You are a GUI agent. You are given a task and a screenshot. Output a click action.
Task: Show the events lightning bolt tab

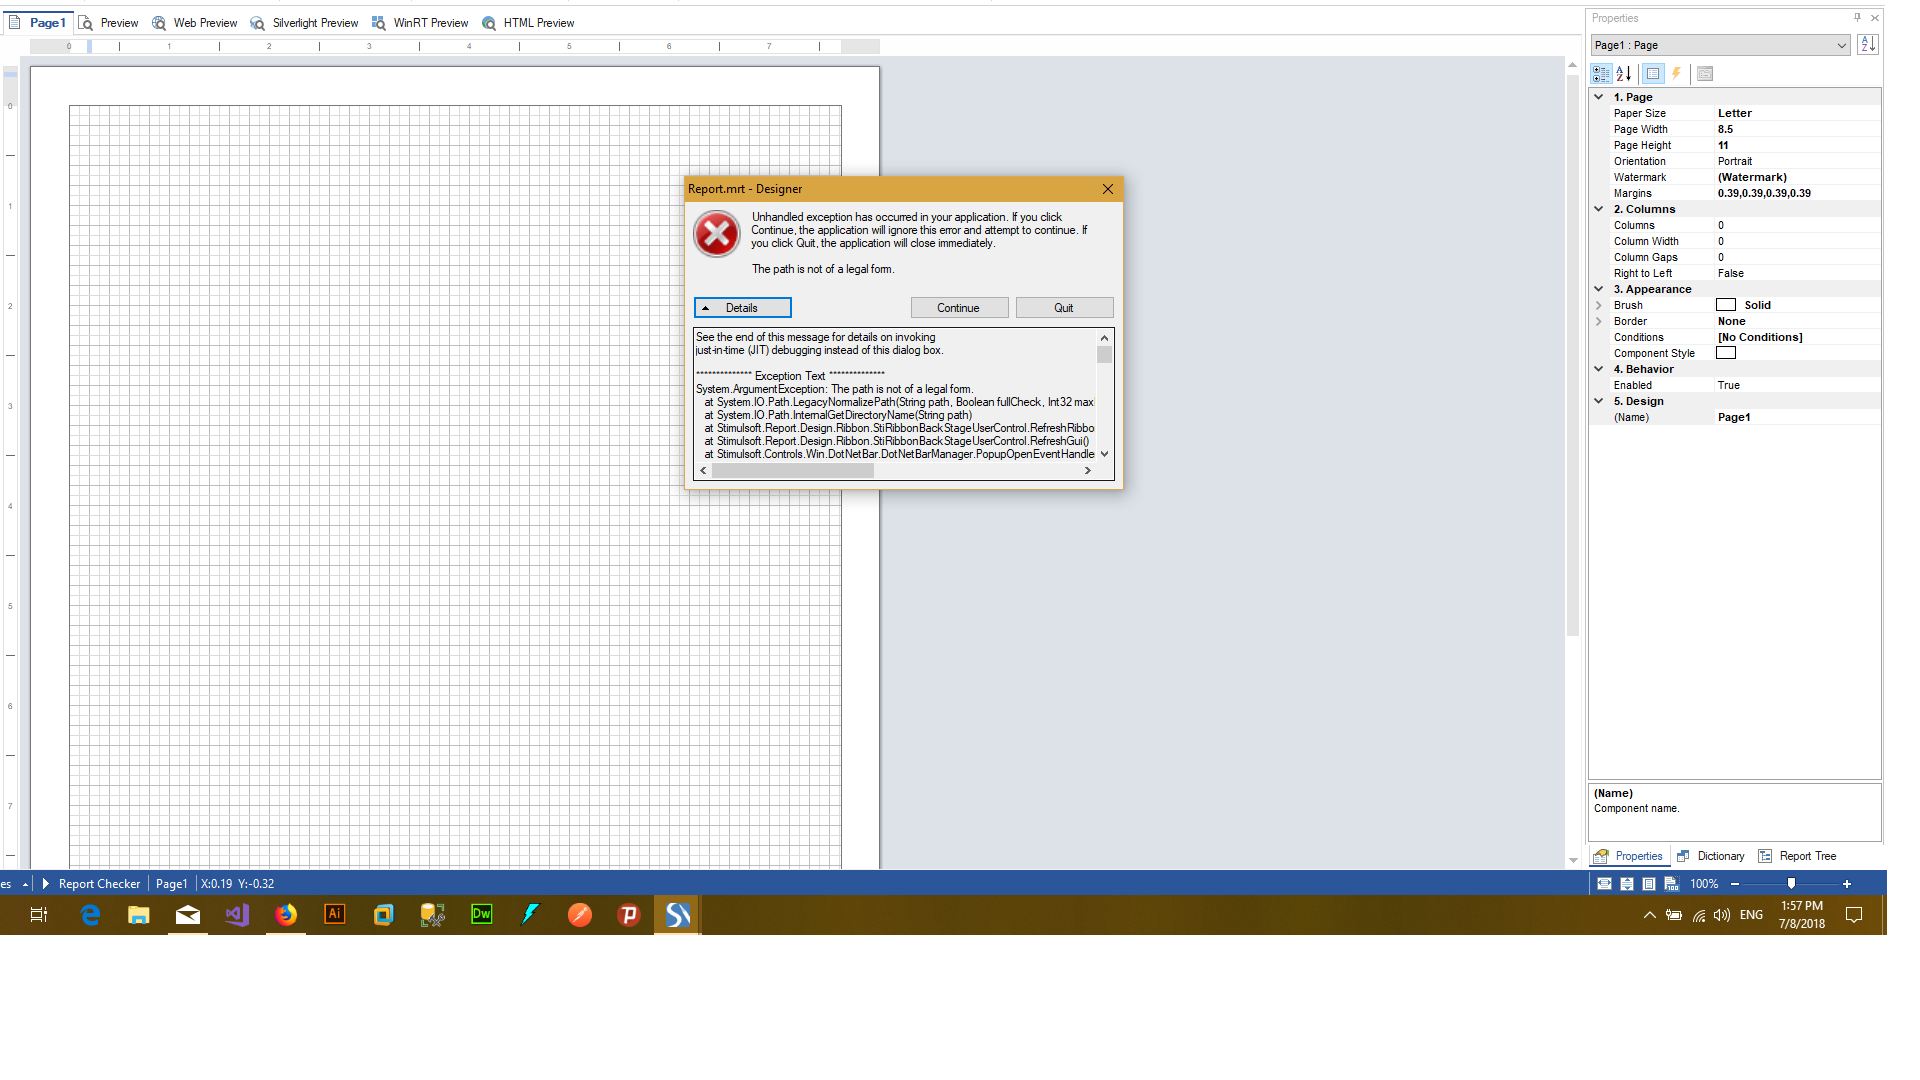click(x=1677, y=74)
